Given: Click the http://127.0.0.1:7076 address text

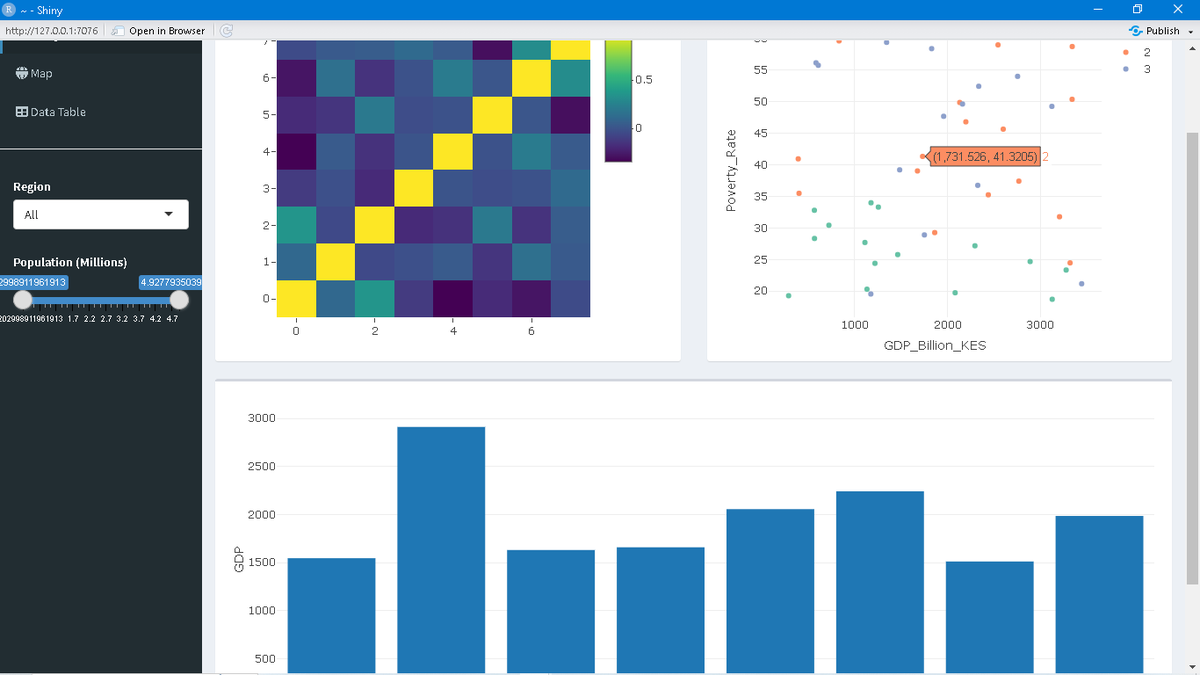Looking at the screenshot, I should pos(52,31).
